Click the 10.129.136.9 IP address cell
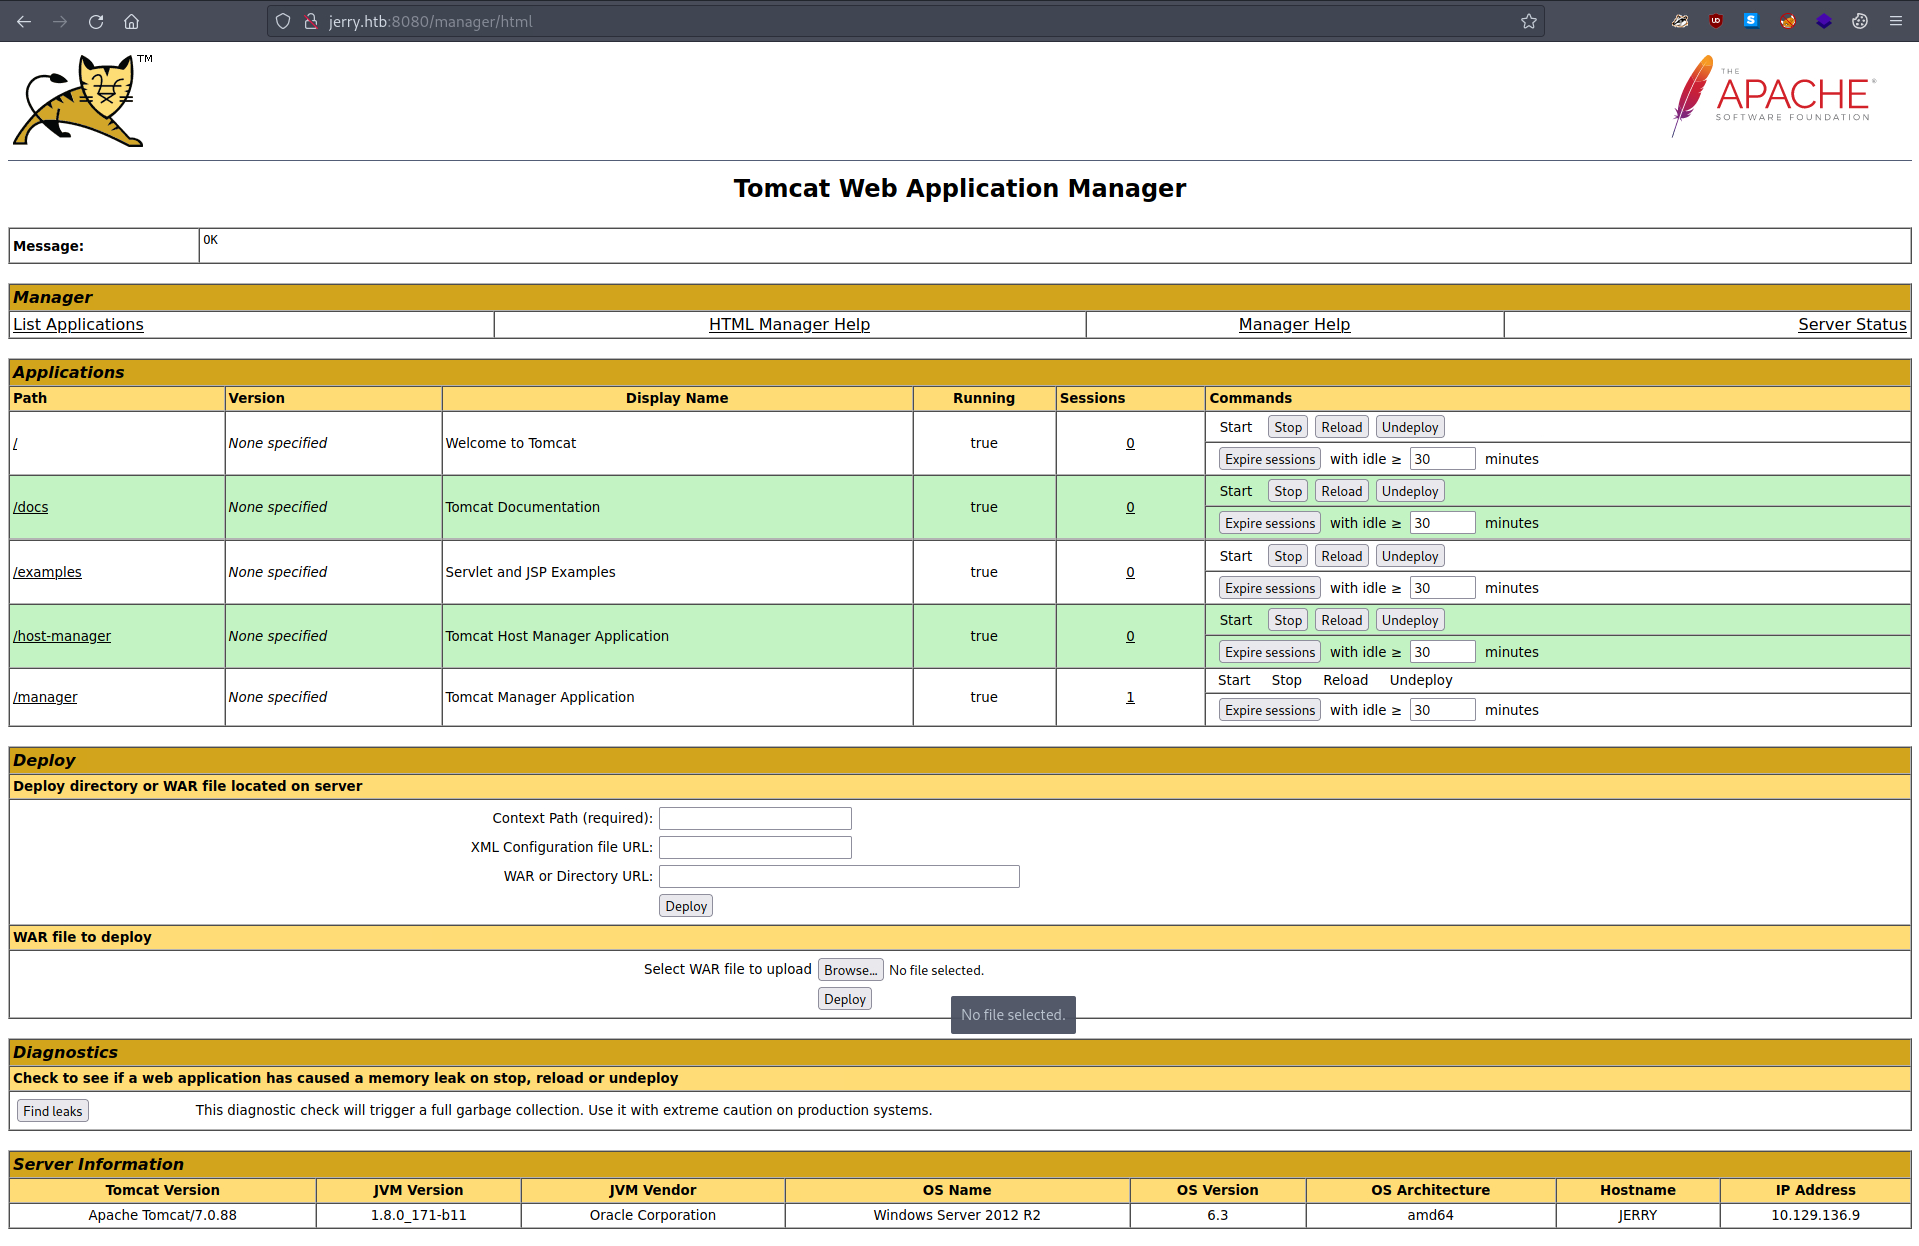The image size is (1919, 1246). [1815, 1215]
